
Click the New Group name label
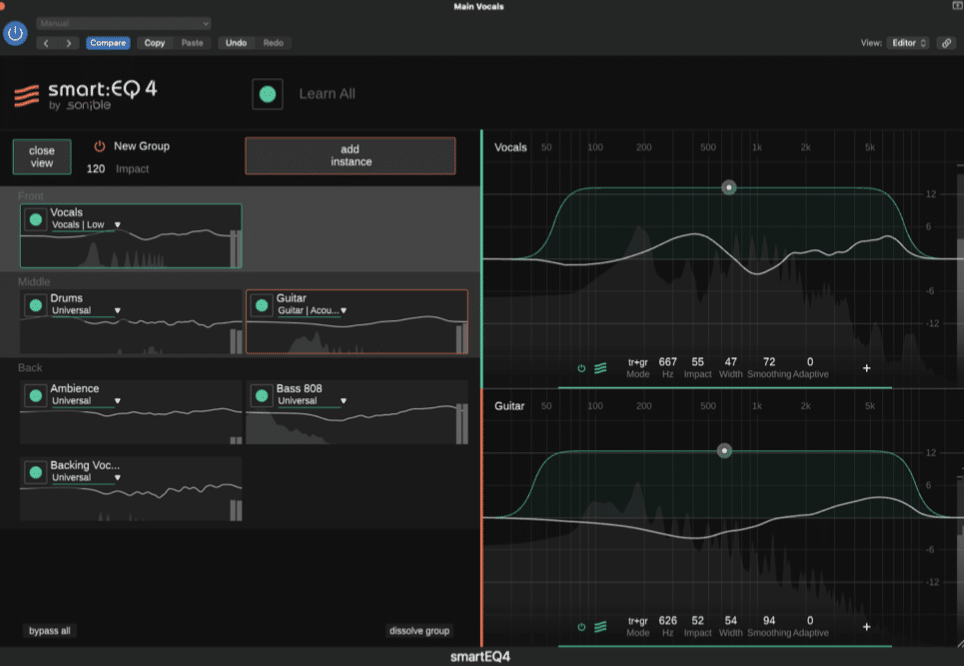pos(141,146)
